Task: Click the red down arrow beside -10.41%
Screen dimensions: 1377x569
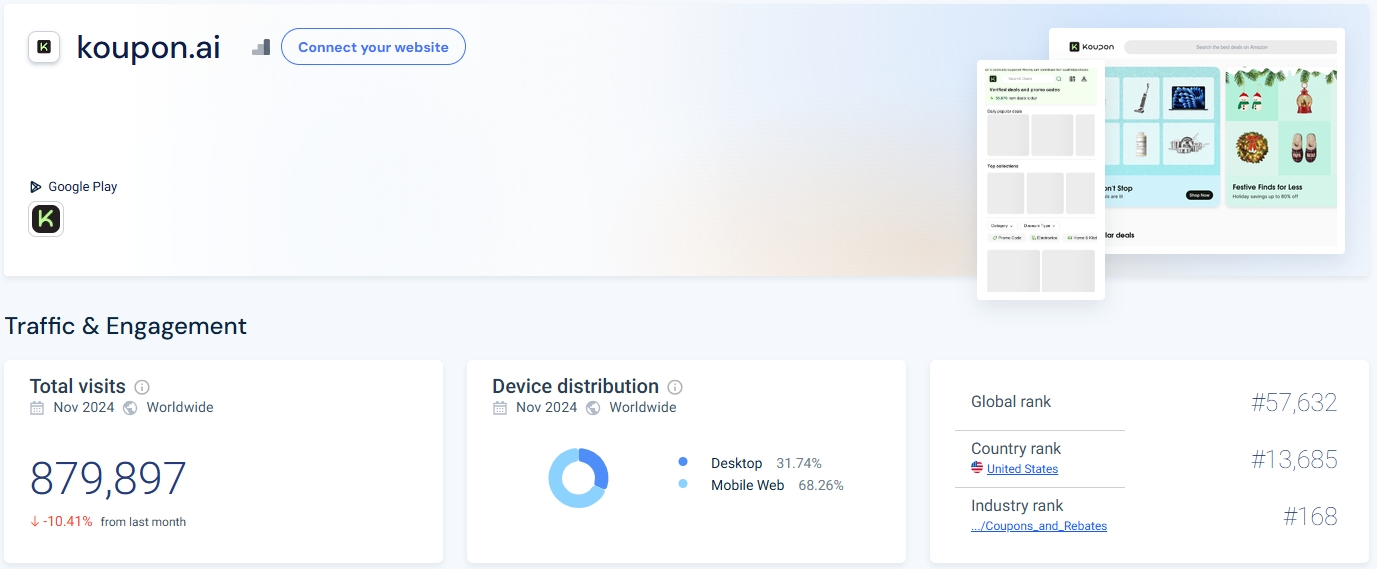Action: point(35,521)
